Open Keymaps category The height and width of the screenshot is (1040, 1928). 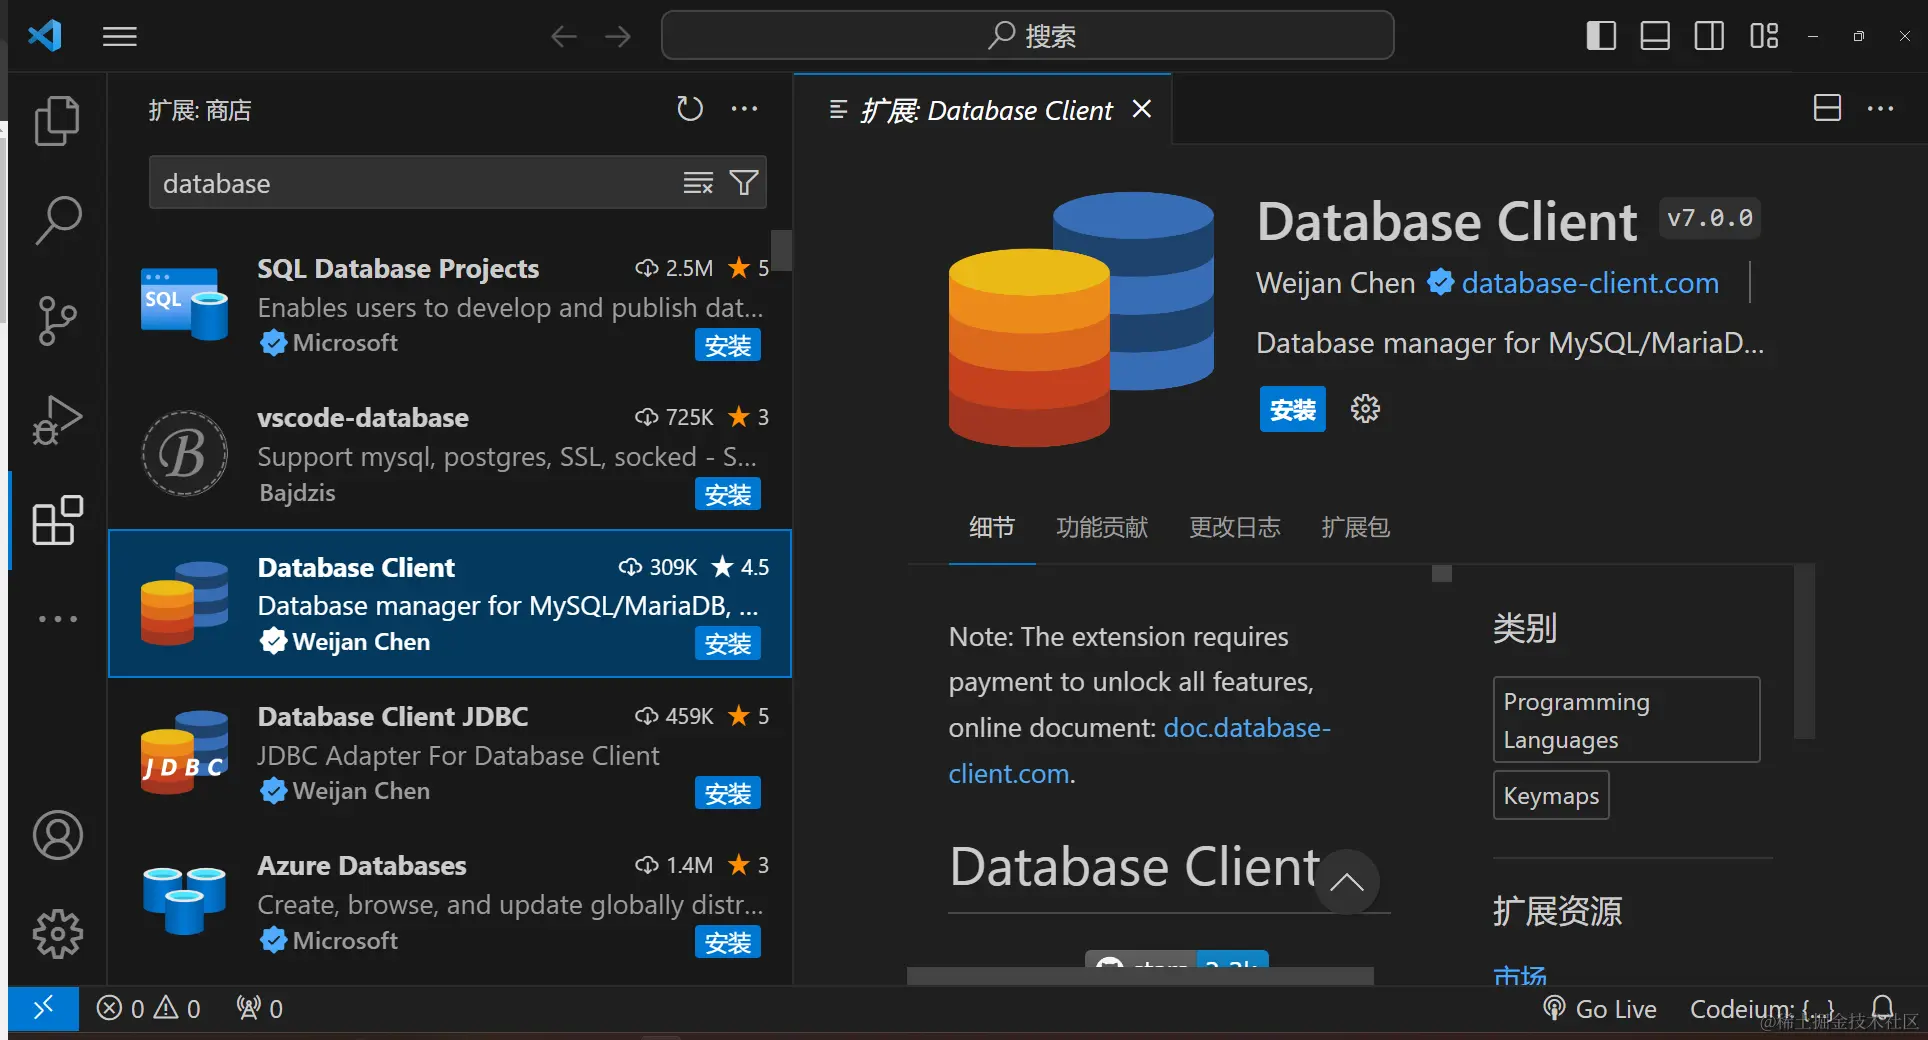tap(1551, 796)
